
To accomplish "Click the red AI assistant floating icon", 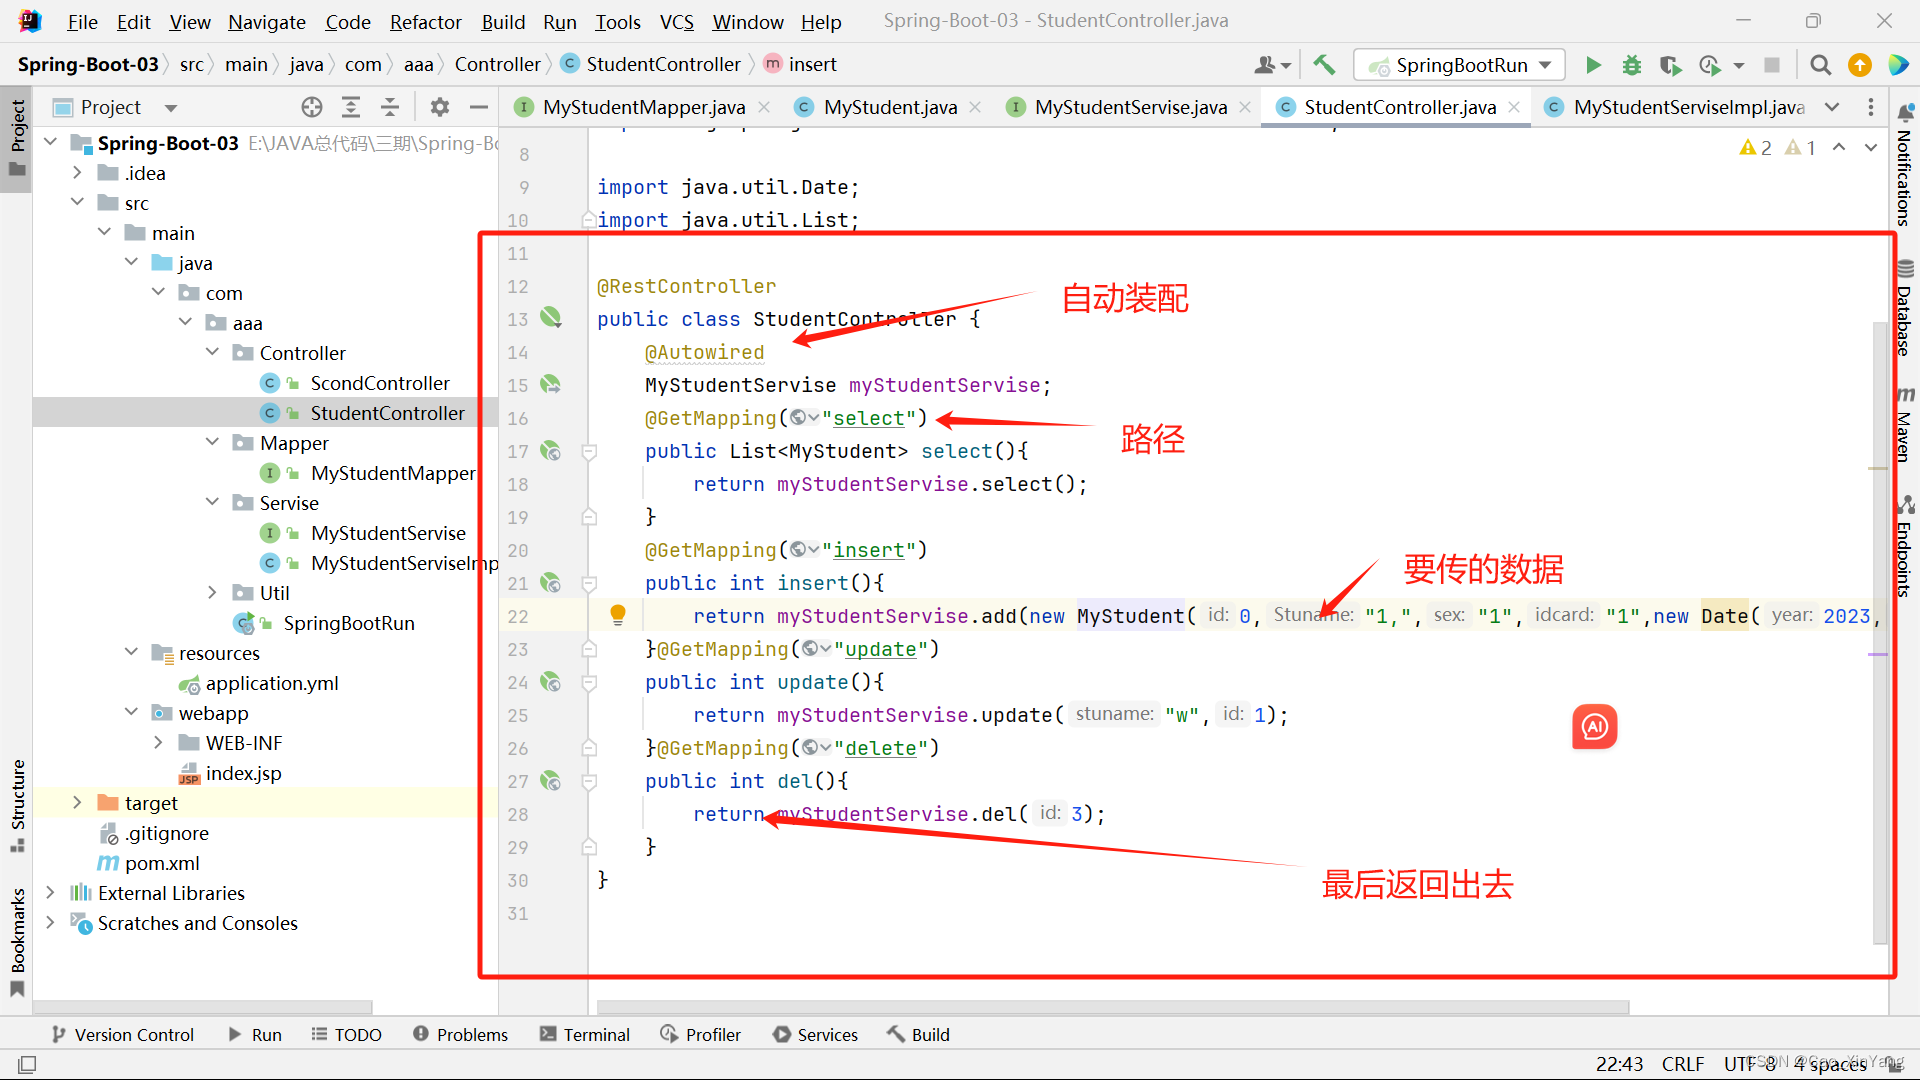I will (1594, 727).
